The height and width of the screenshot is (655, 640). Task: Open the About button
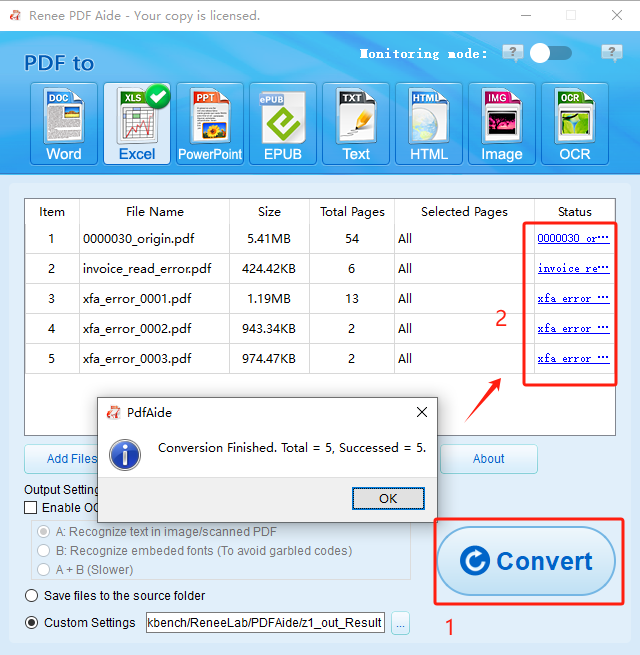[x=488, y=459]
